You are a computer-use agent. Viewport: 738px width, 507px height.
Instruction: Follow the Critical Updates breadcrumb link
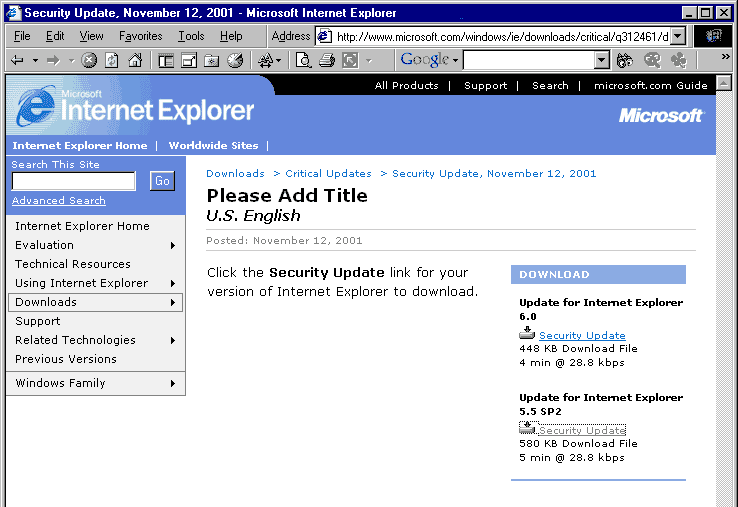click(x=329, y=174)
